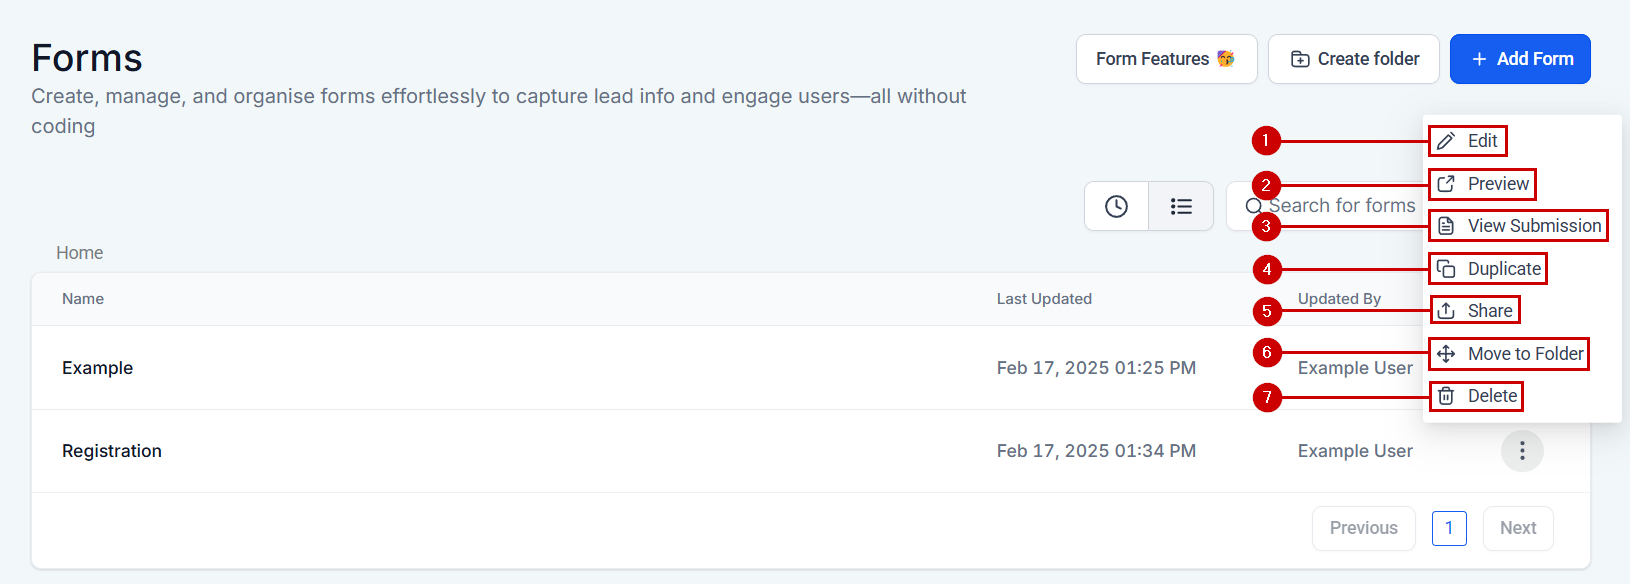The width and height of the screenshot is (1630, 584).
Task: Click the Name column header
Action: pyautogui.click(x=83, y=299)
